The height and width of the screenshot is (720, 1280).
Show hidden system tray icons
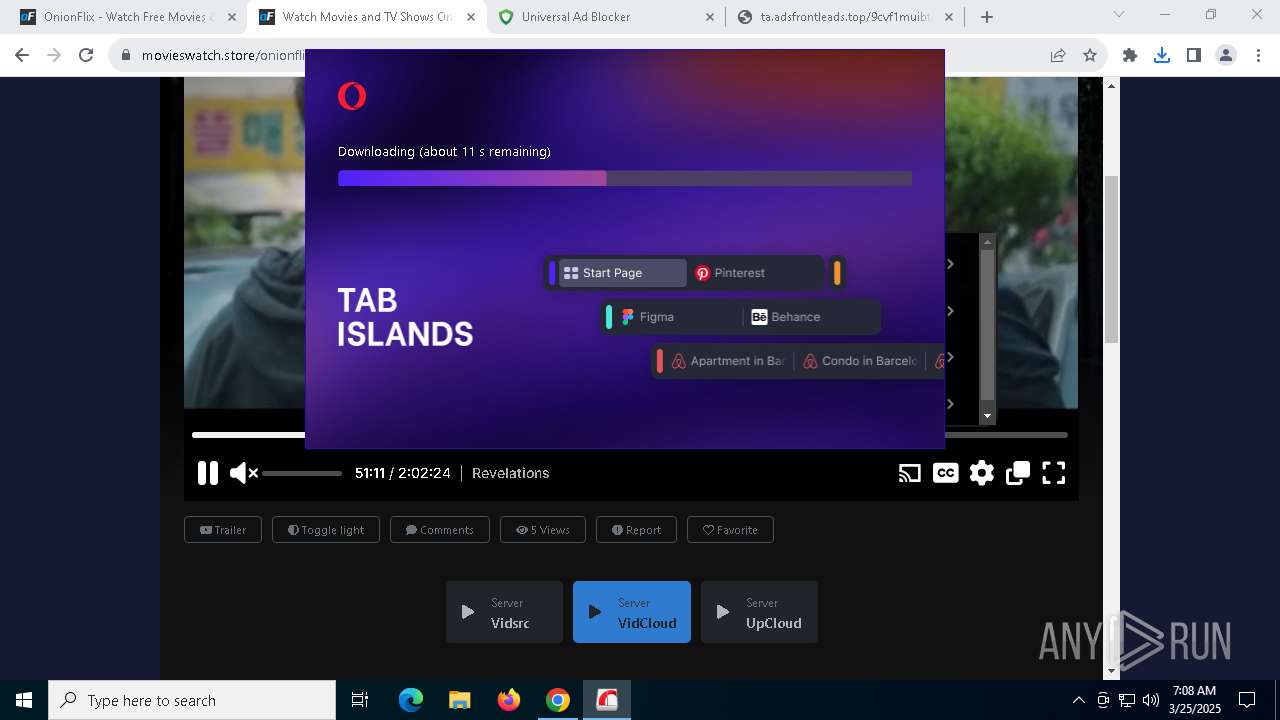(1078, 700)
